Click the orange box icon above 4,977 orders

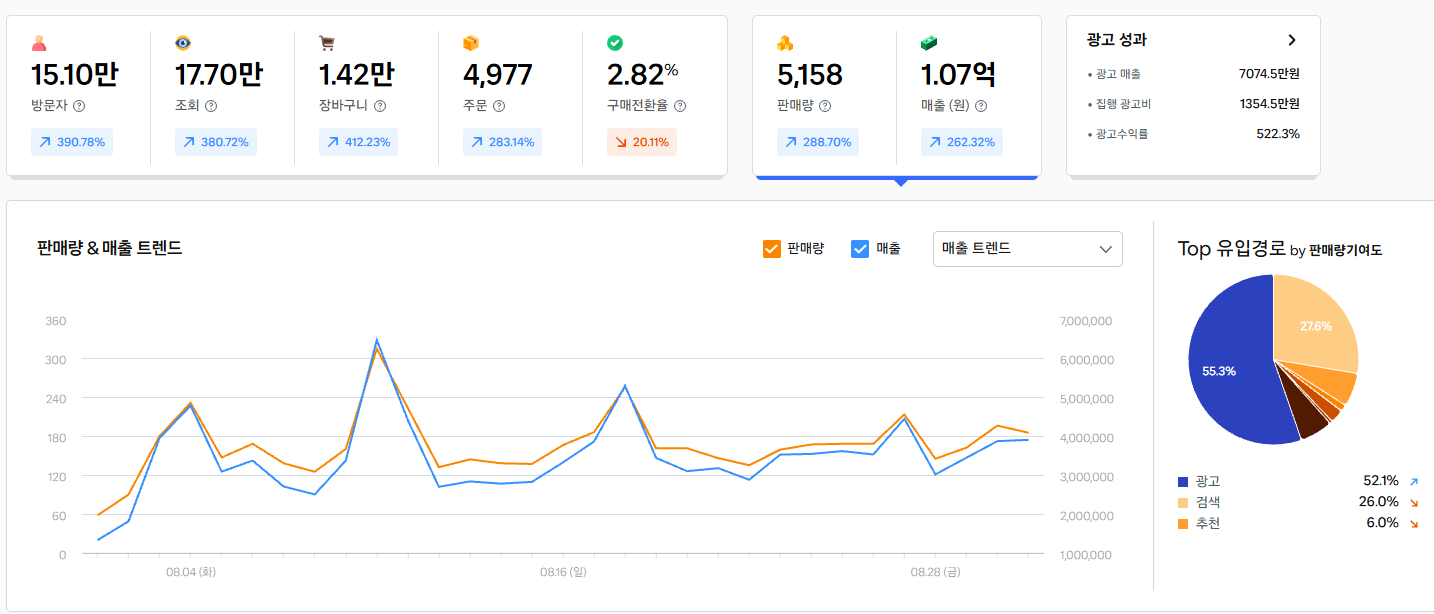(471, 43)
